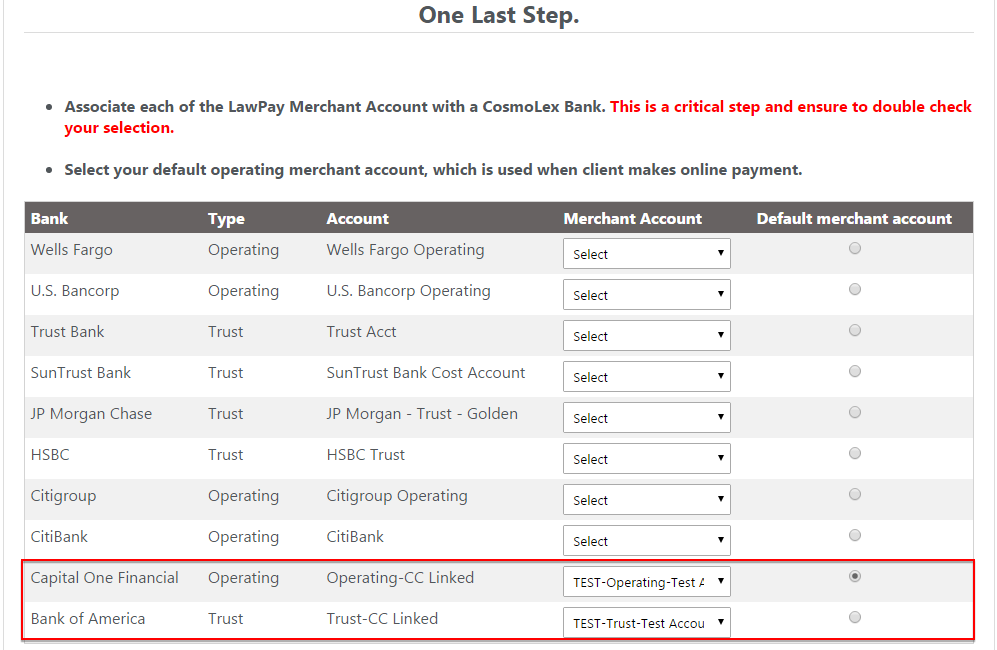
Task: Click the Bank column header
Action: coord(49,219)
